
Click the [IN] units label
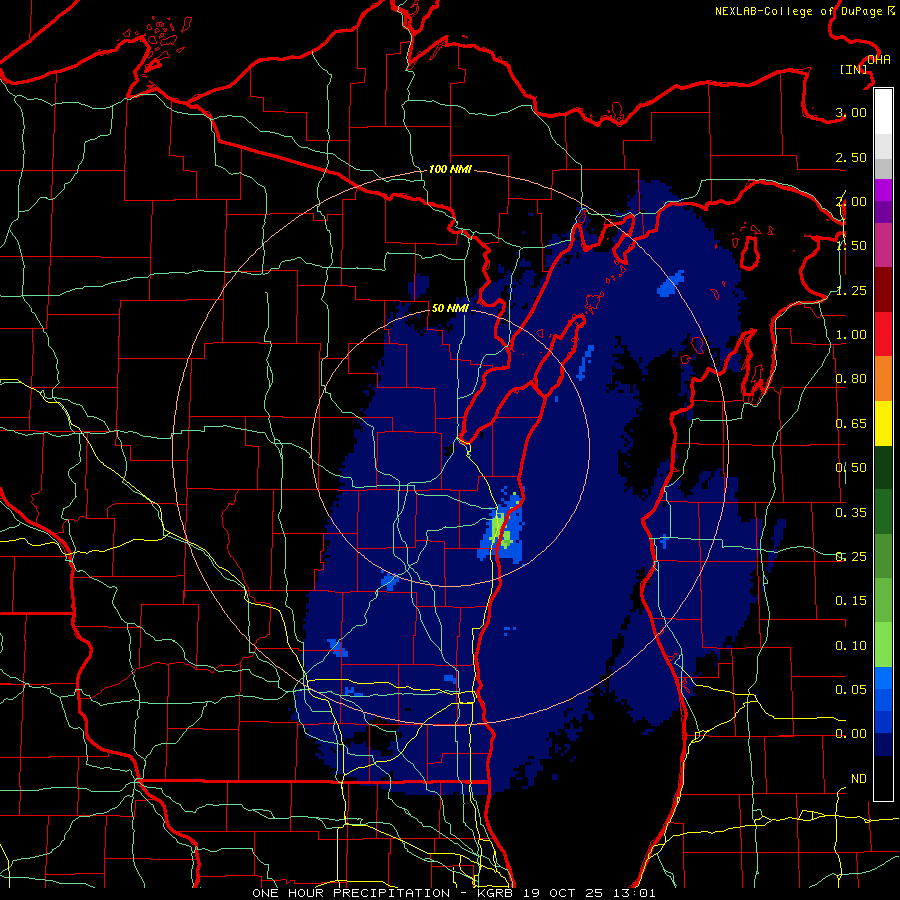854,69
